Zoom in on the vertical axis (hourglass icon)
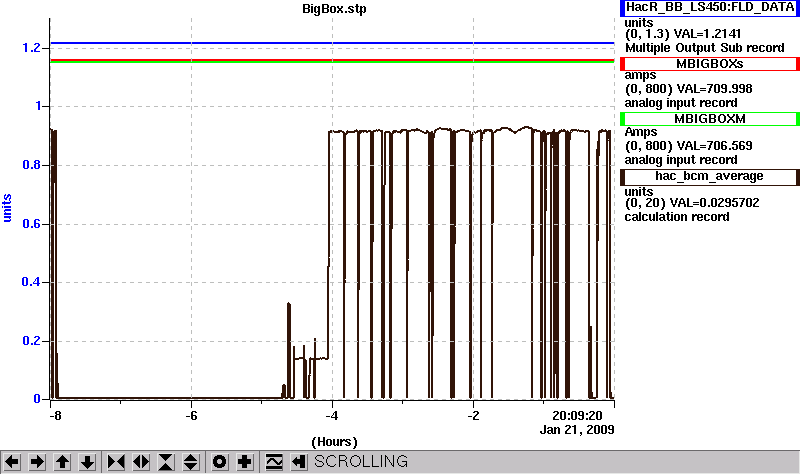800x474 pixels. [x=166, y=462]
